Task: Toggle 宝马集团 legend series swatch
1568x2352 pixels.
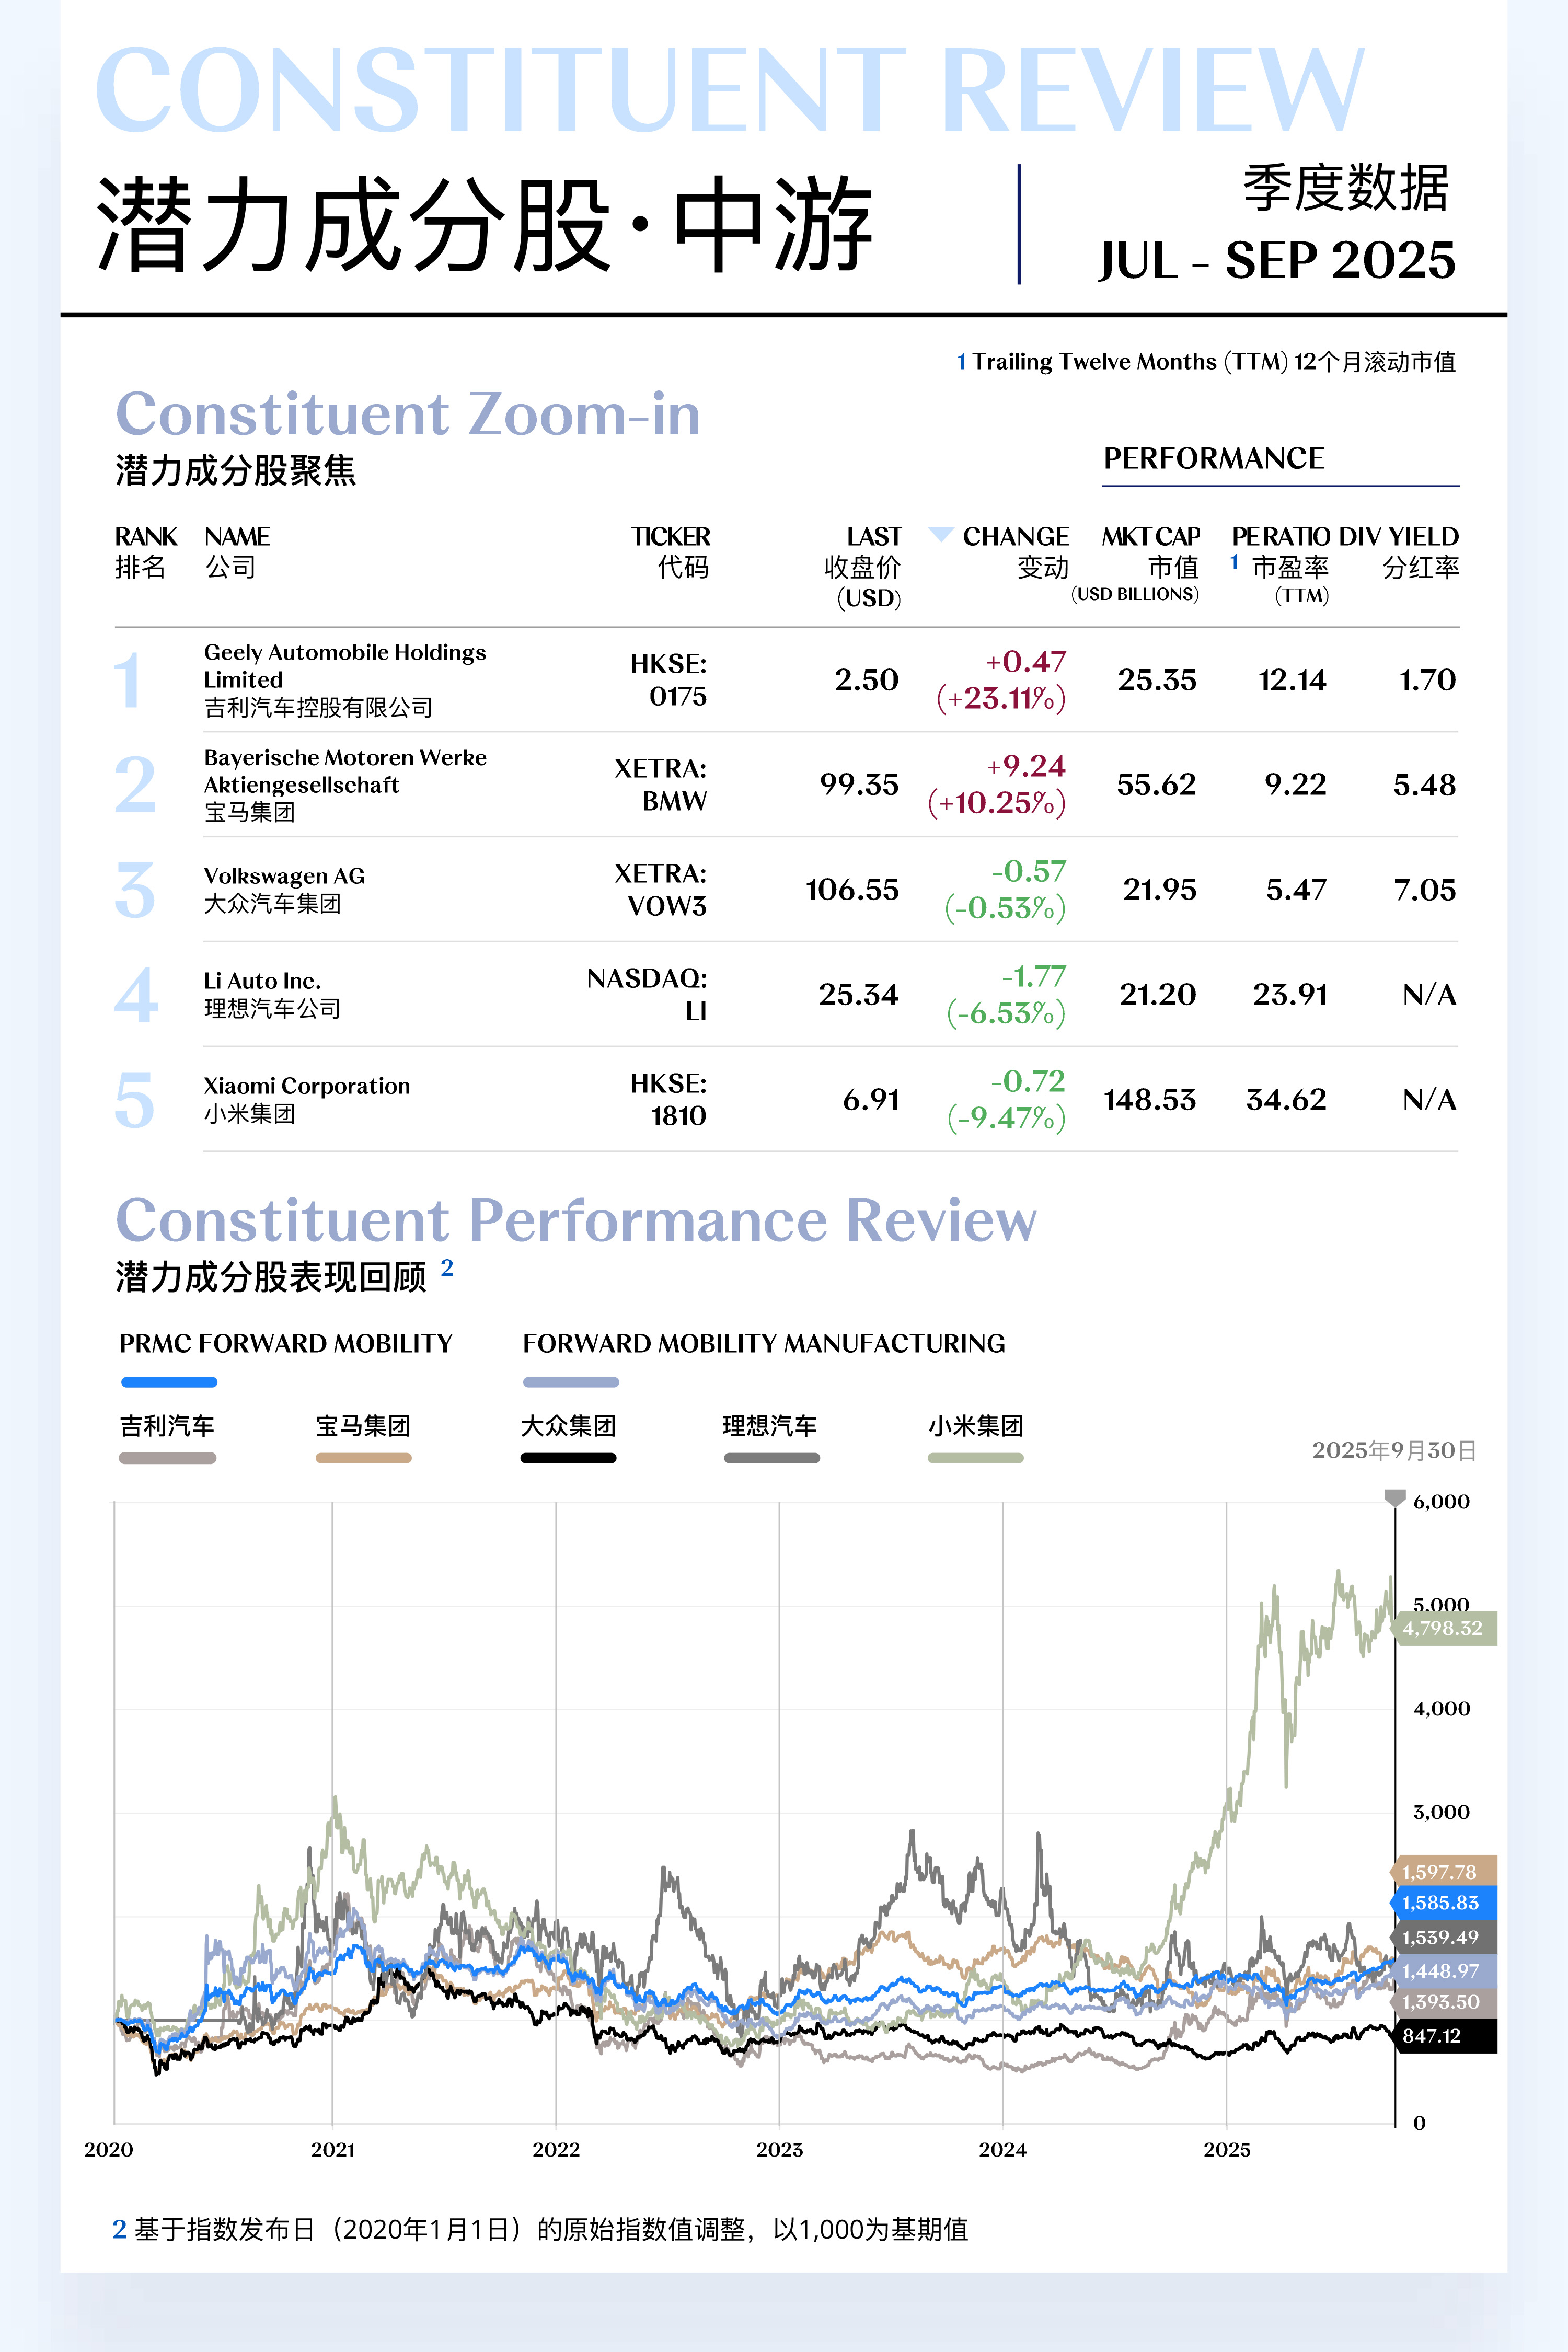Action: click(x=363, y=1458)
